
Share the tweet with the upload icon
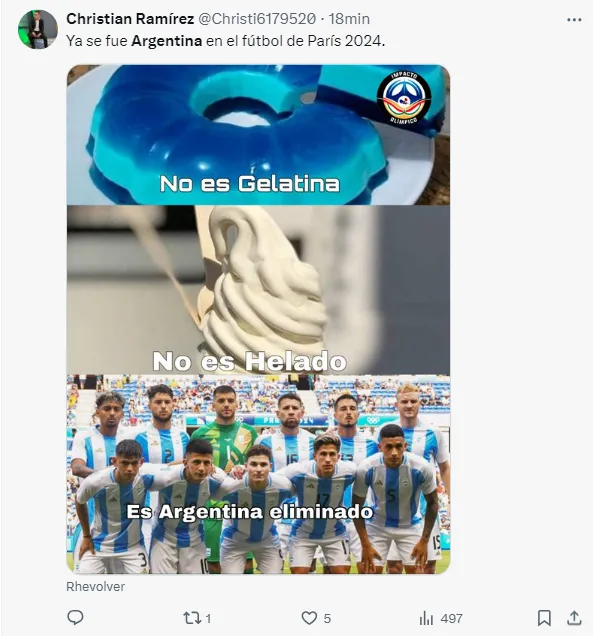(574, 618)
